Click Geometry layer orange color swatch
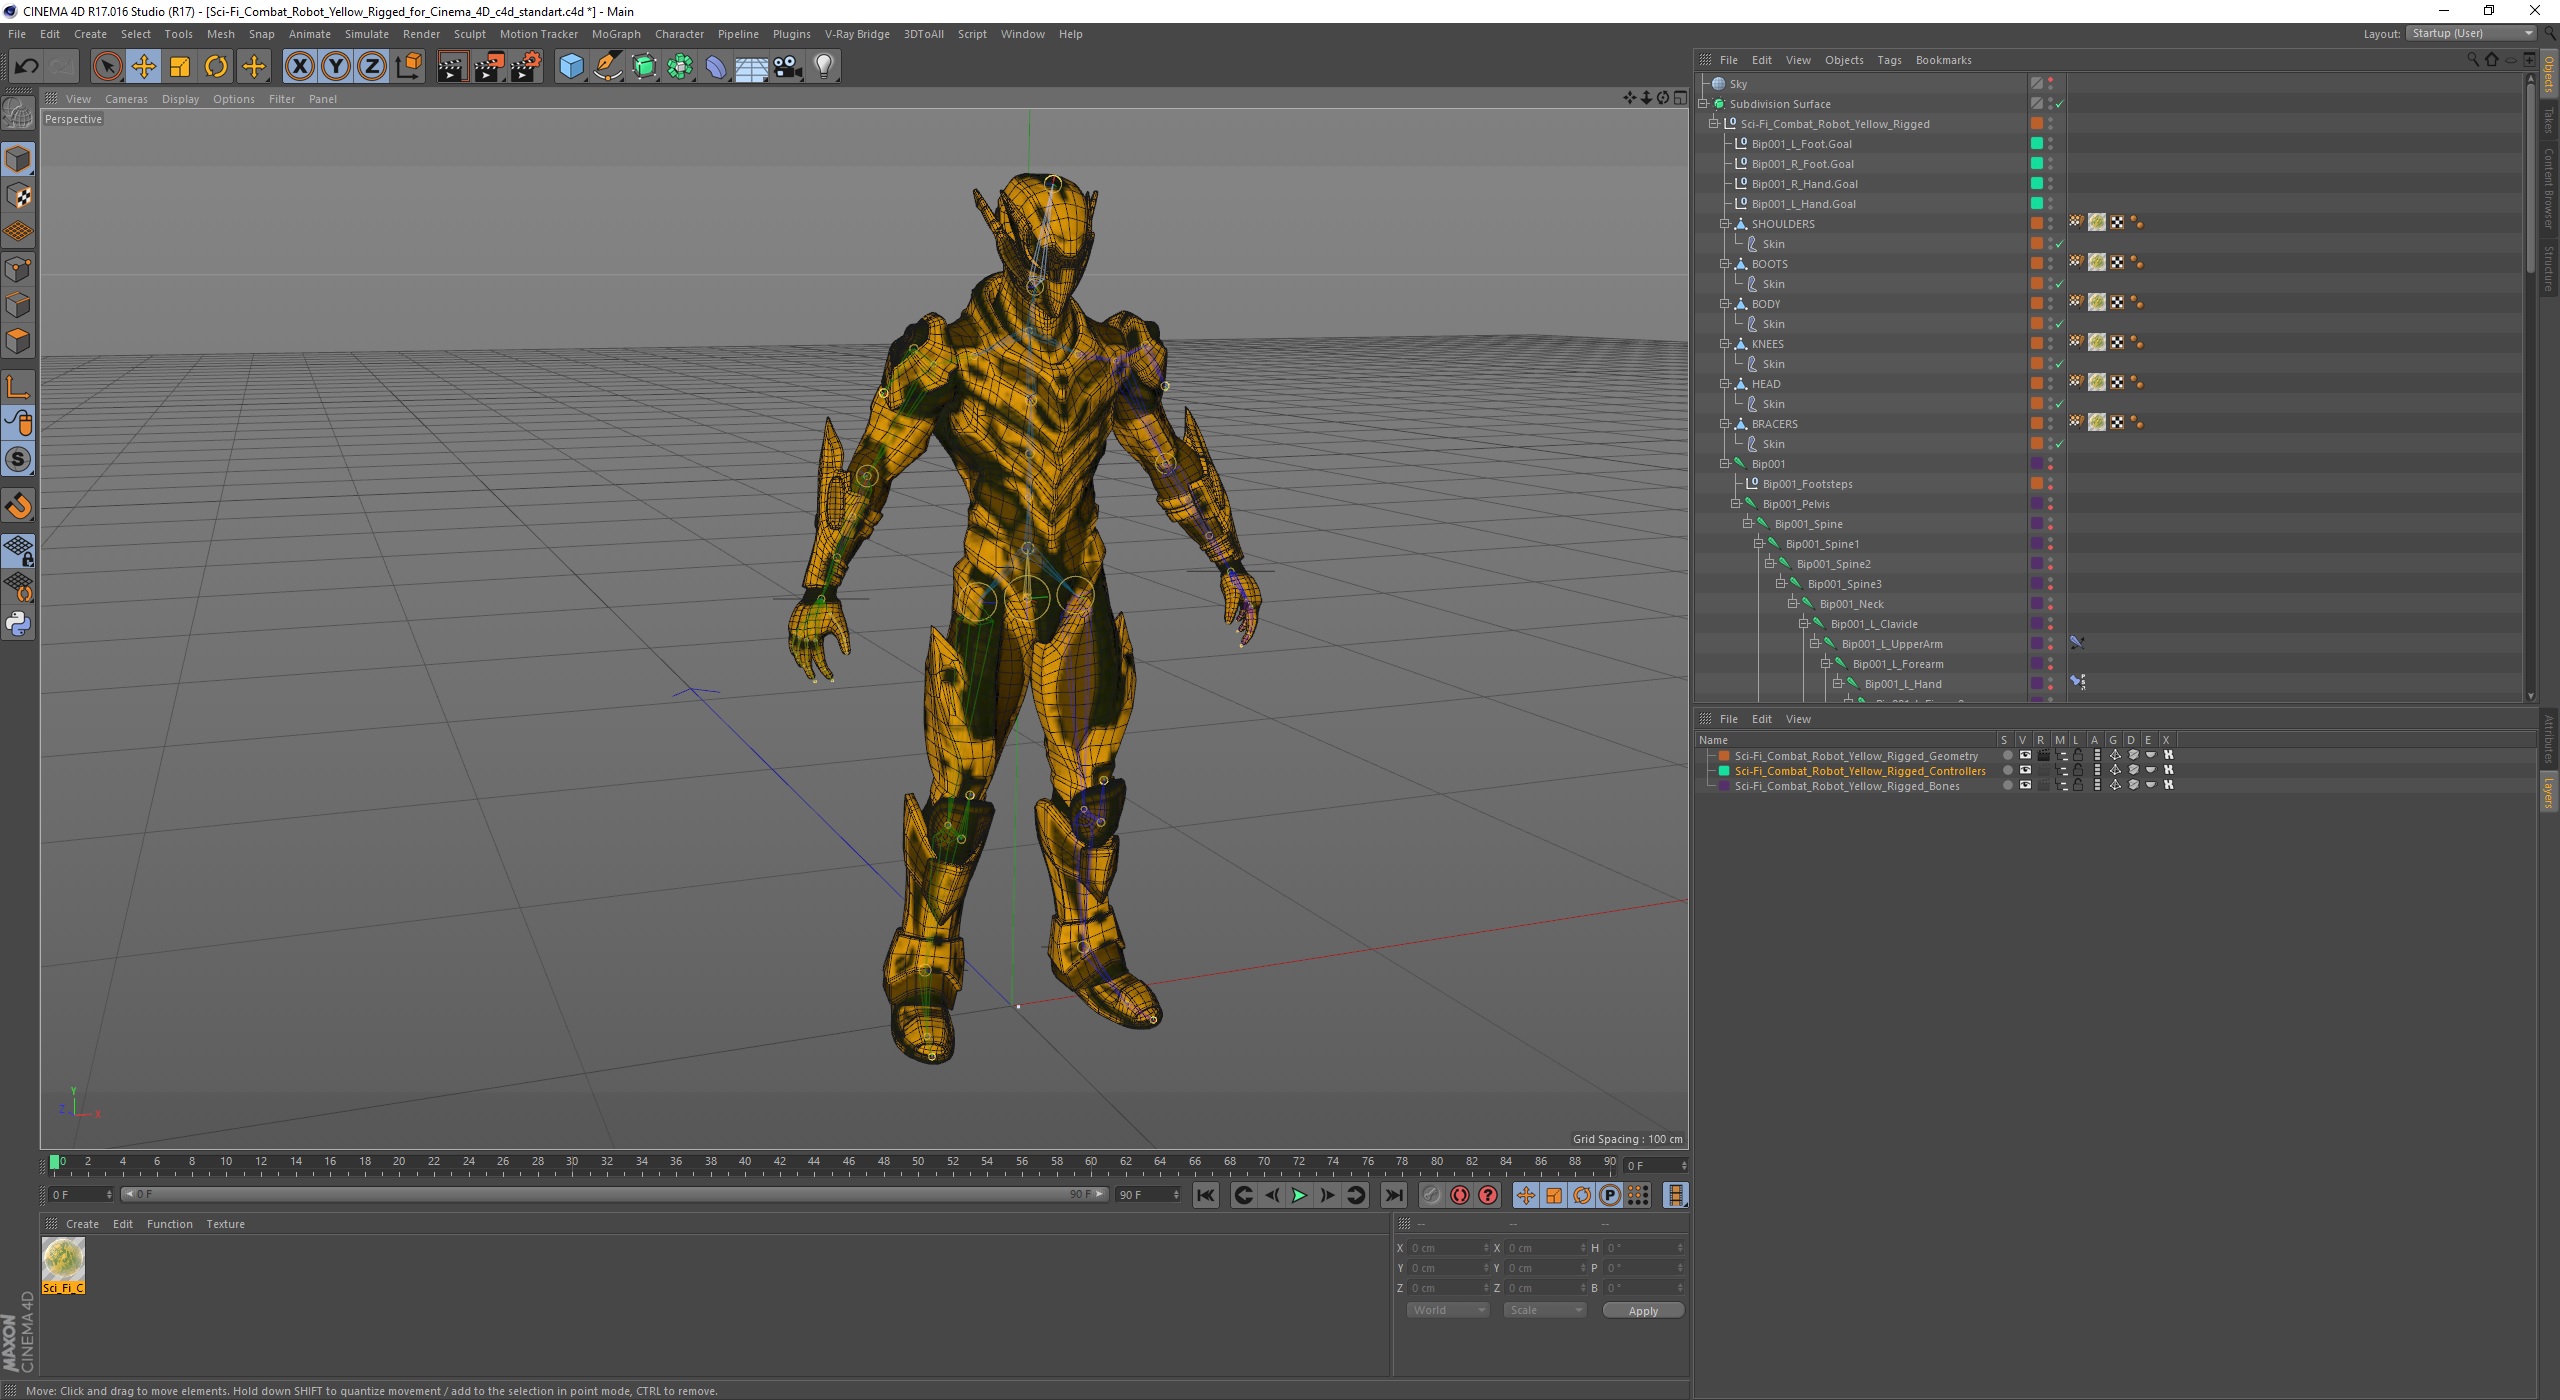The image size is (2560, 1400). 1724,756
